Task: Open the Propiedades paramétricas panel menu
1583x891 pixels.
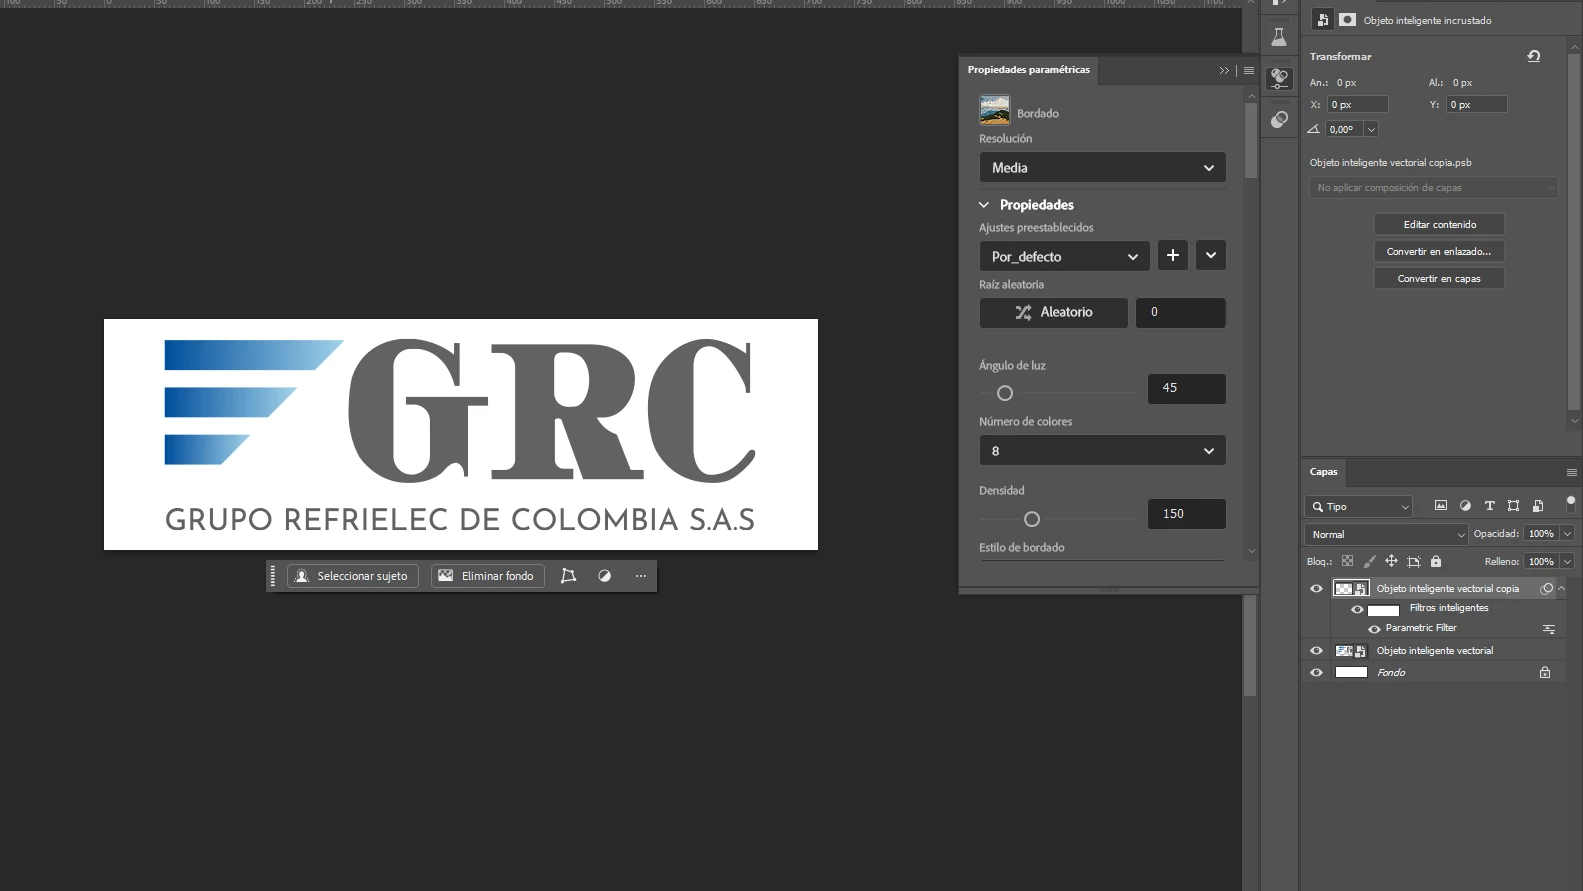Action: (1248, 70)
